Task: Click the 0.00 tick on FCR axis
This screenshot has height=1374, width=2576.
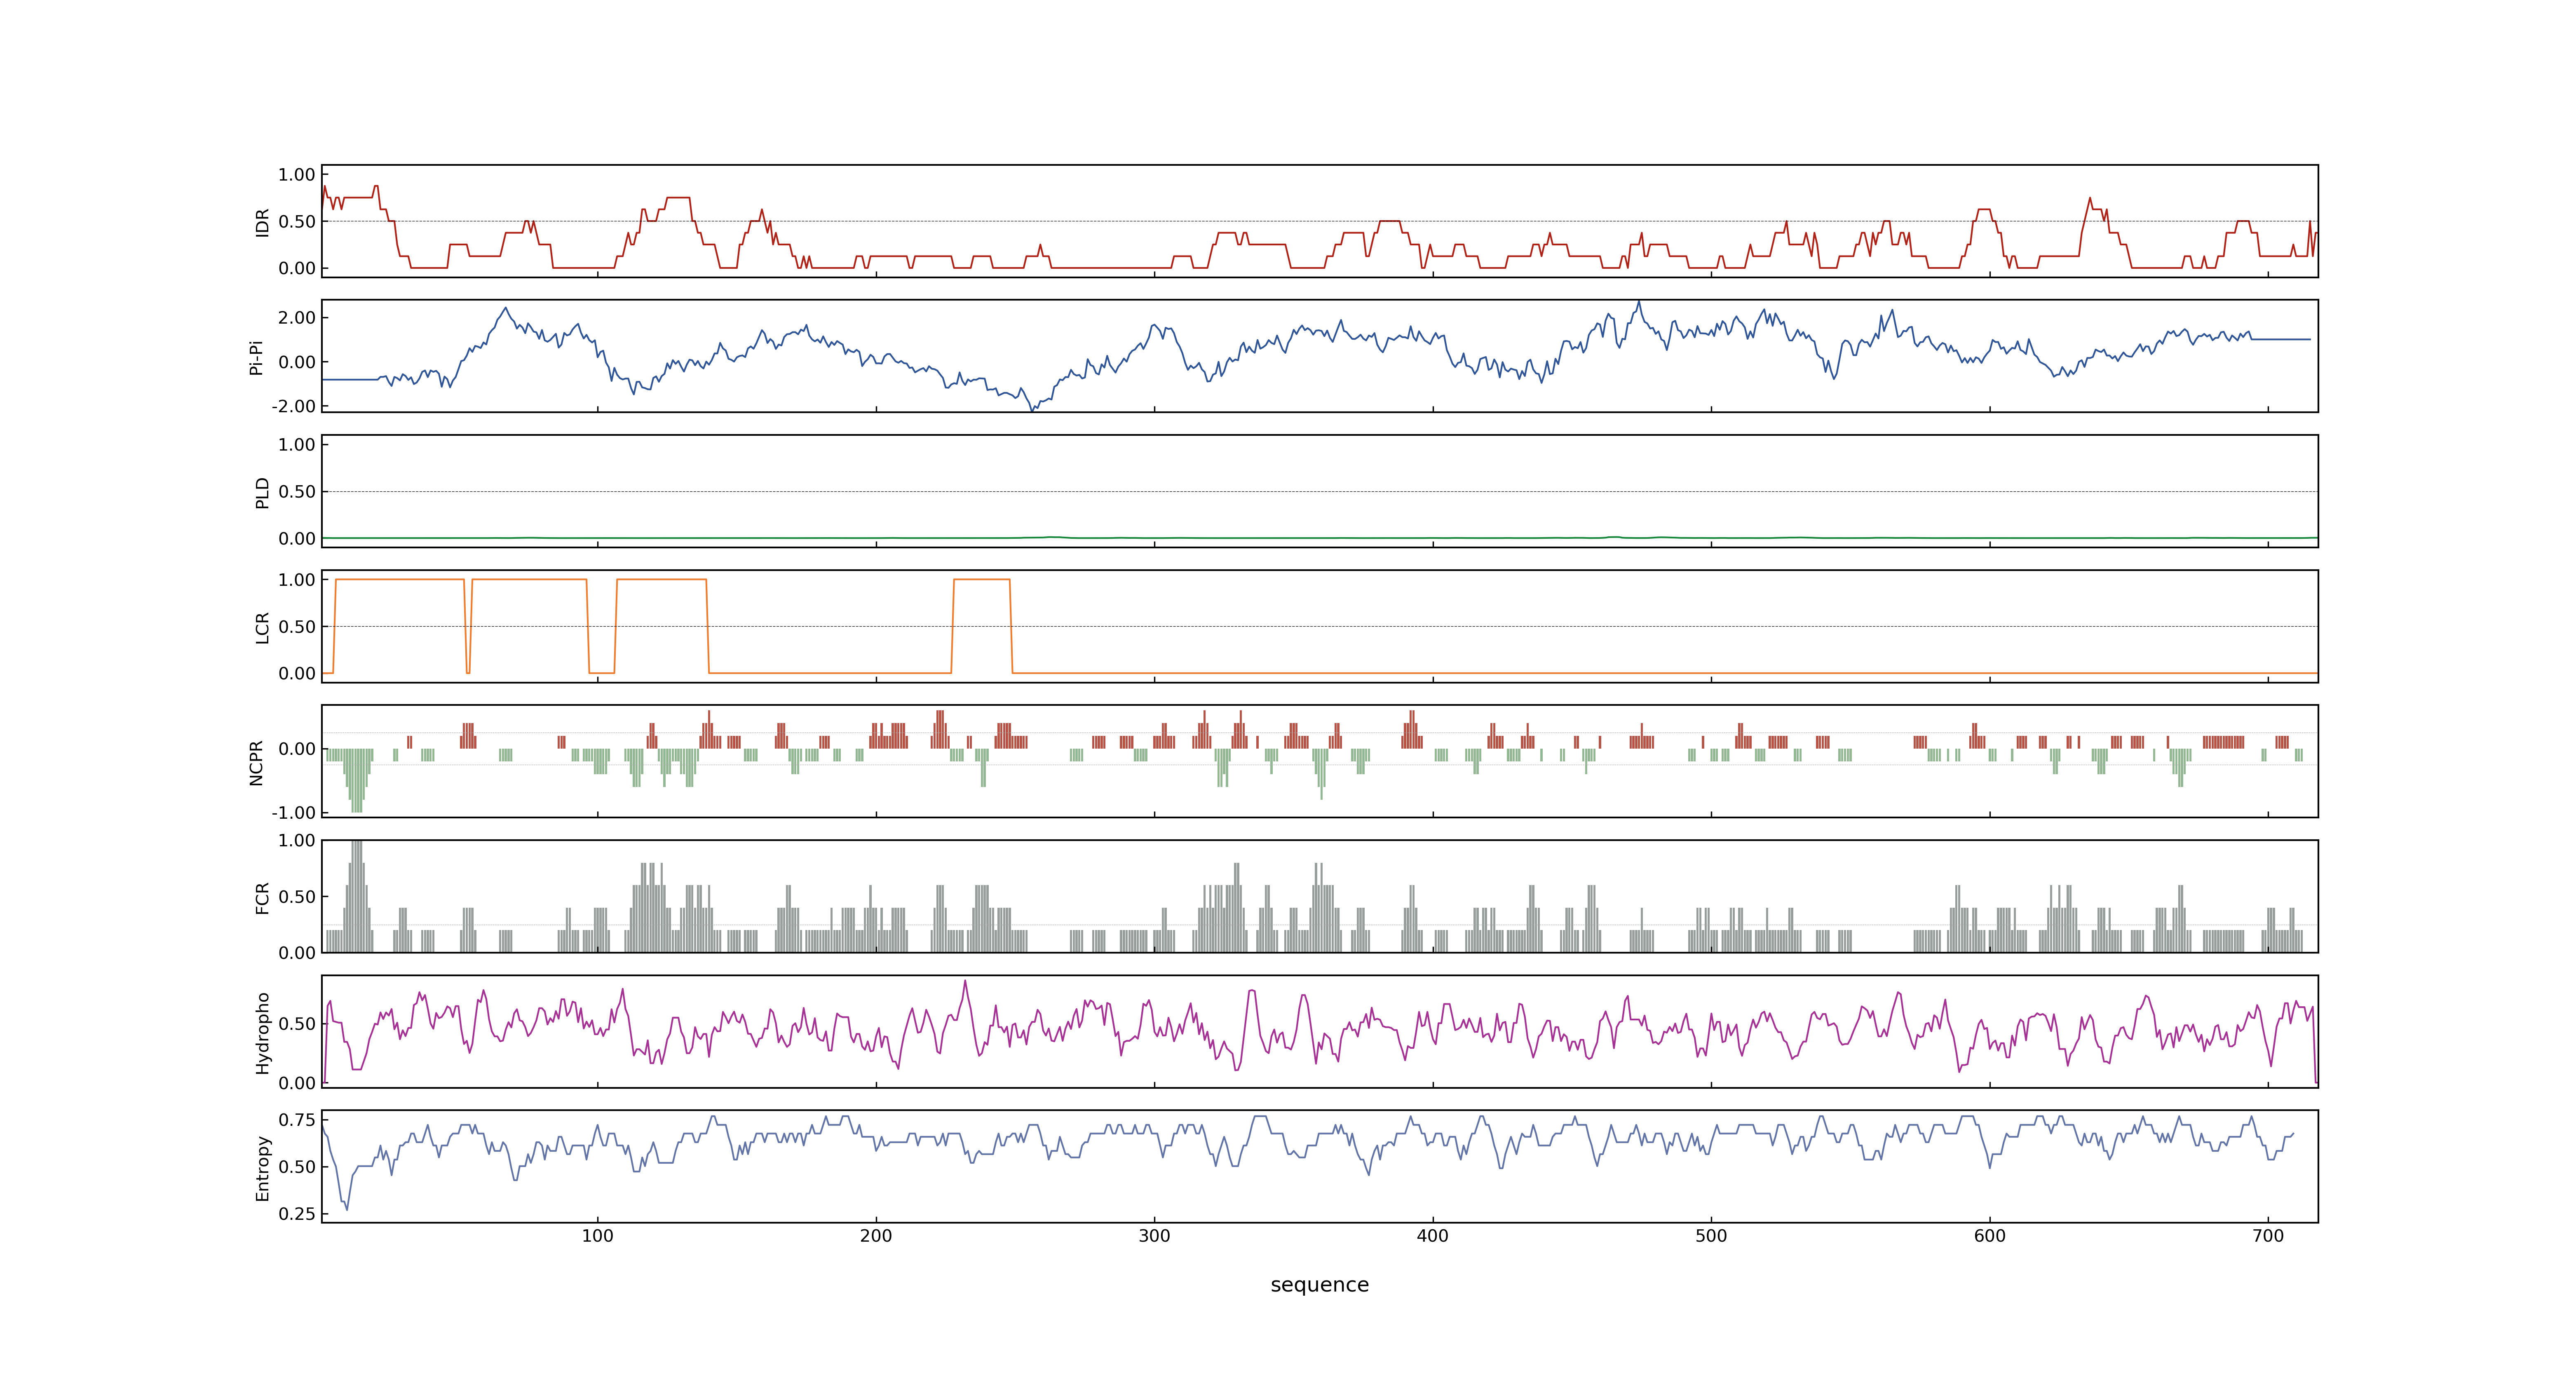Action: point(297,953)
